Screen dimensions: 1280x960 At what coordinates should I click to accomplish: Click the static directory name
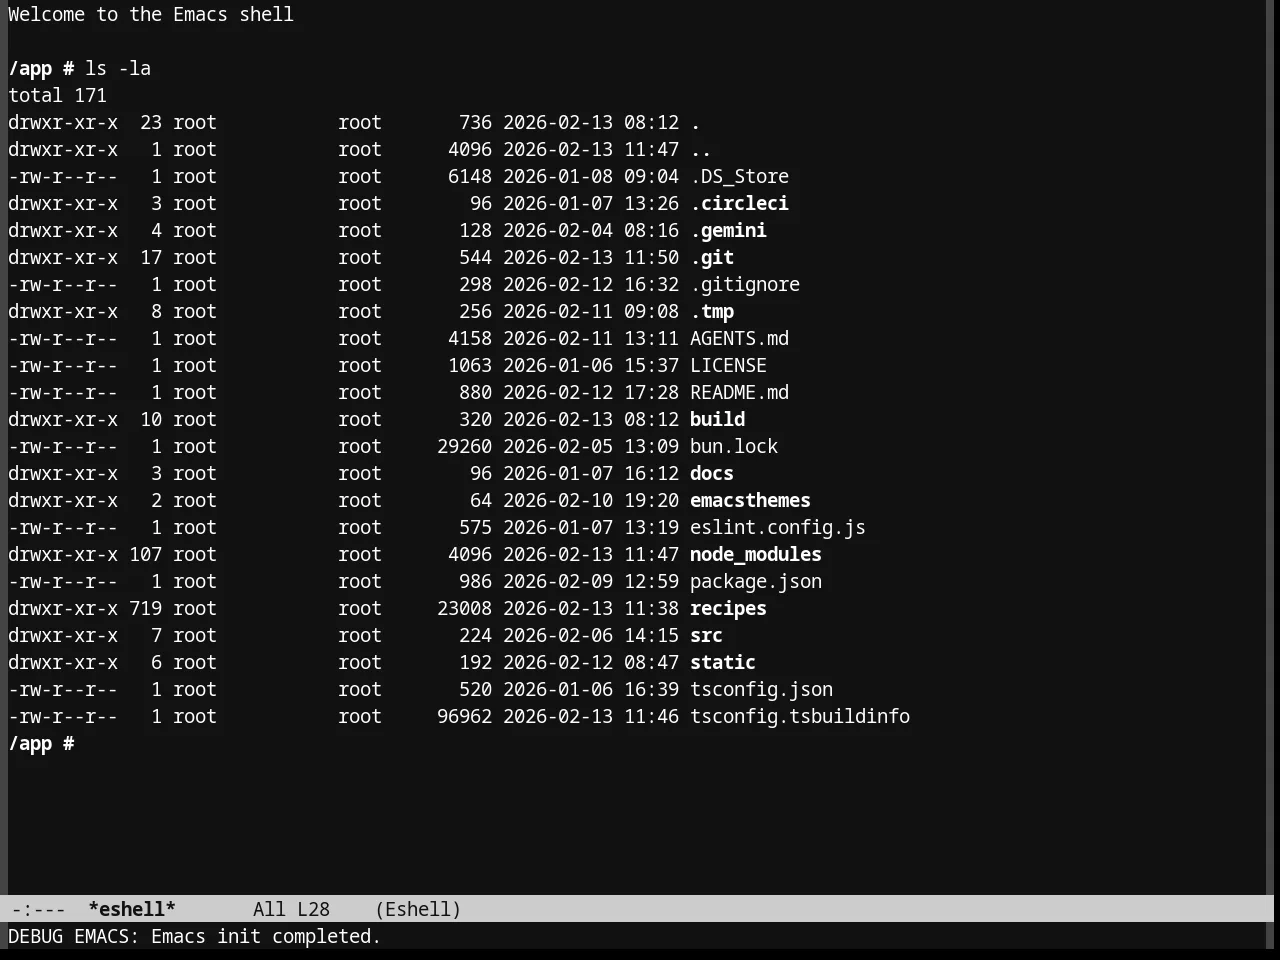[x=723, y=663]
